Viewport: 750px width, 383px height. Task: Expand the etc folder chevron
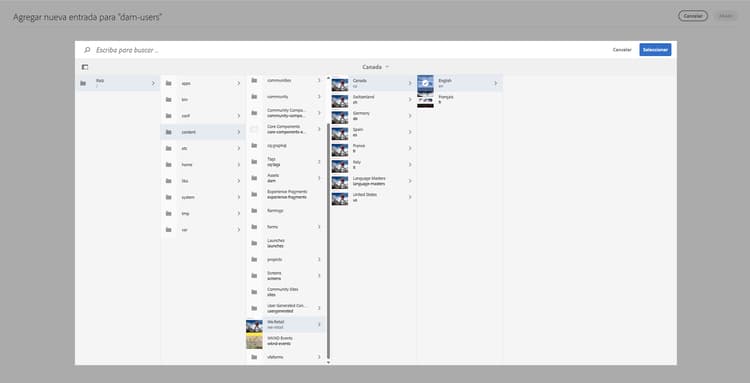coord(239,148)
